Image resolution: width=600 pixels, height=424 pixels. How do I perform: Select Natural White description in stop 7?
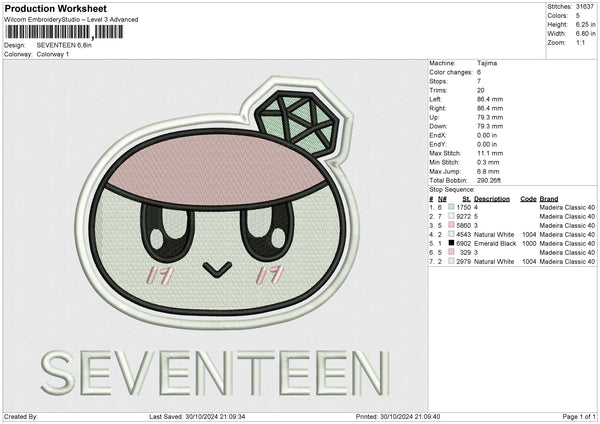click(x=494, y=262)
